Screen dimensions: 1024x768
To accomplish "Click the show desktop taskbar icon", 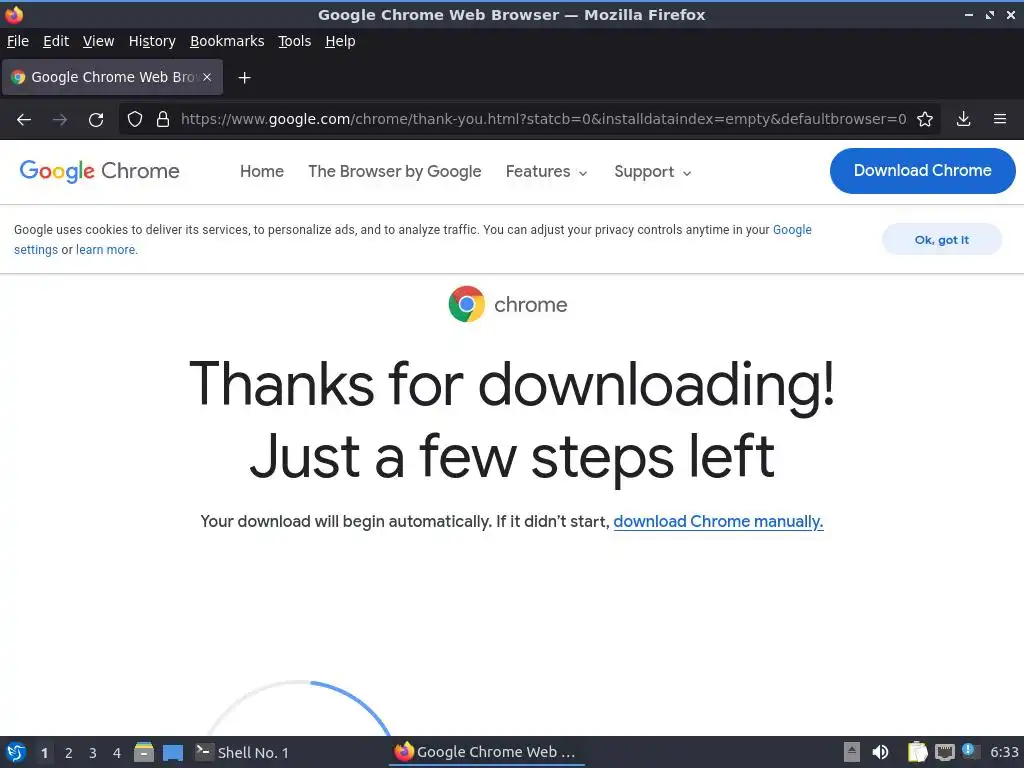I will click(x=172, y=752).
